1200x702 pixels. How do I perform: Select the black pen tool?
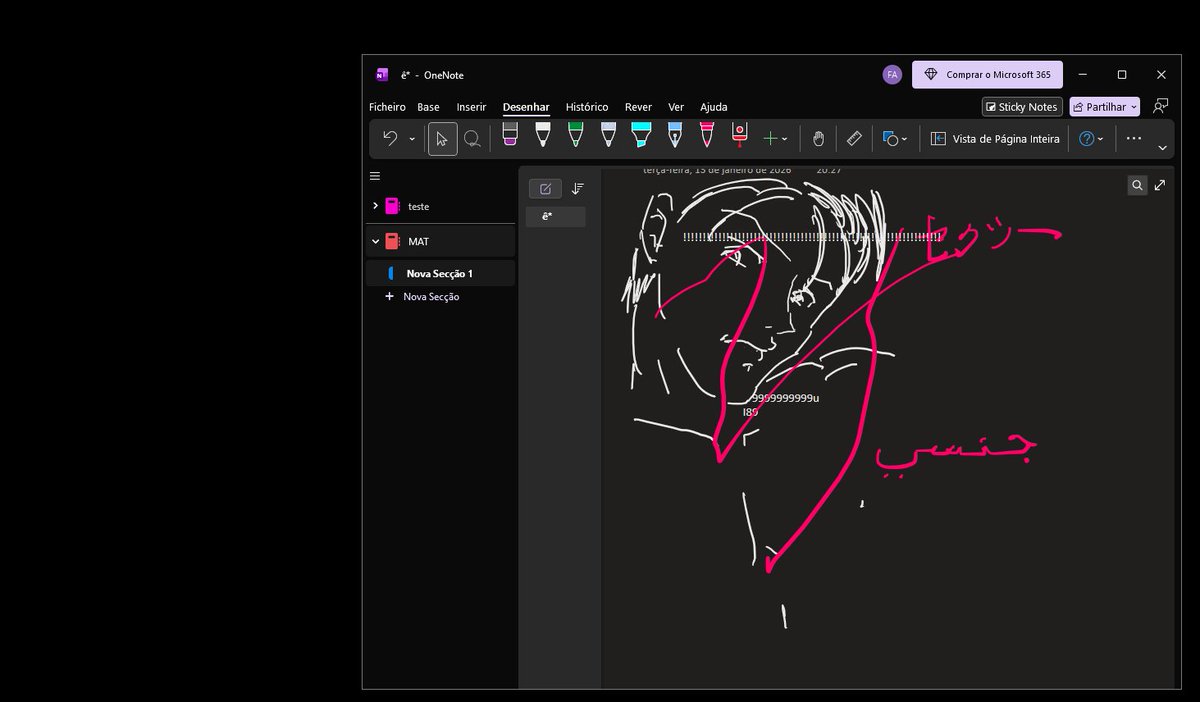point(542,135)
